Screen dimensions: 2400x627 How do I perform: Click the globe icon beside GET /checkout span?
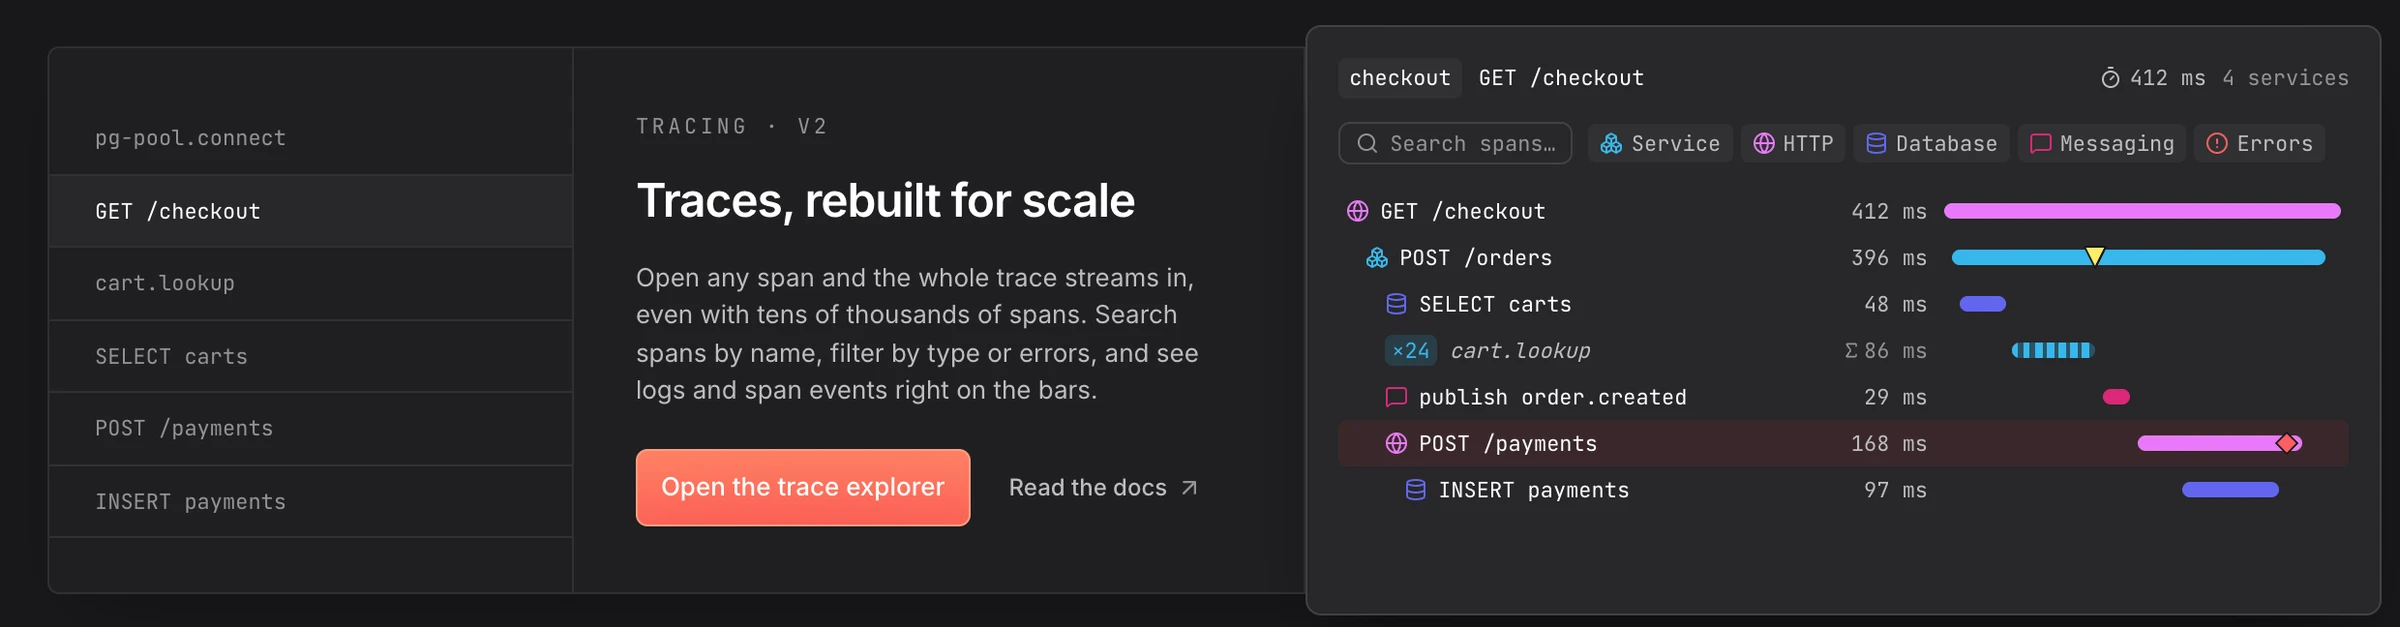pos(1357,211)
